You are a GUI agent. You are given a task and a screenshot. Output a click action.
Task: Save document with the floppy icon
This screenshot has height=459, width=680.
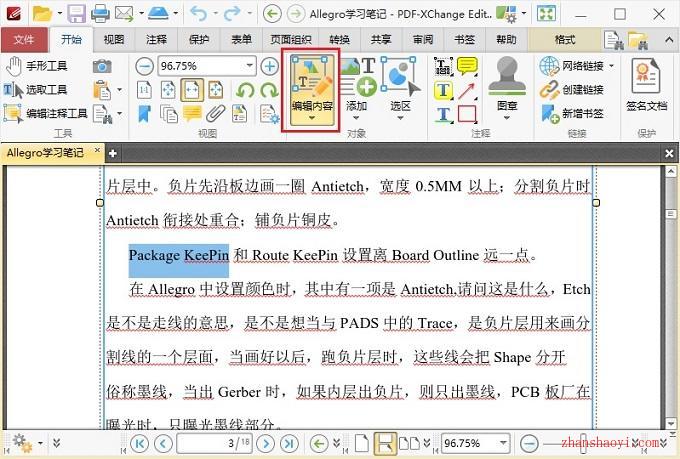click(76, 14)
